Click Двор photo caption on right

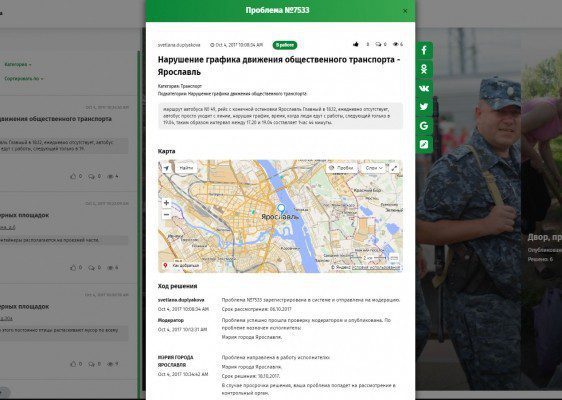(544, 237)
